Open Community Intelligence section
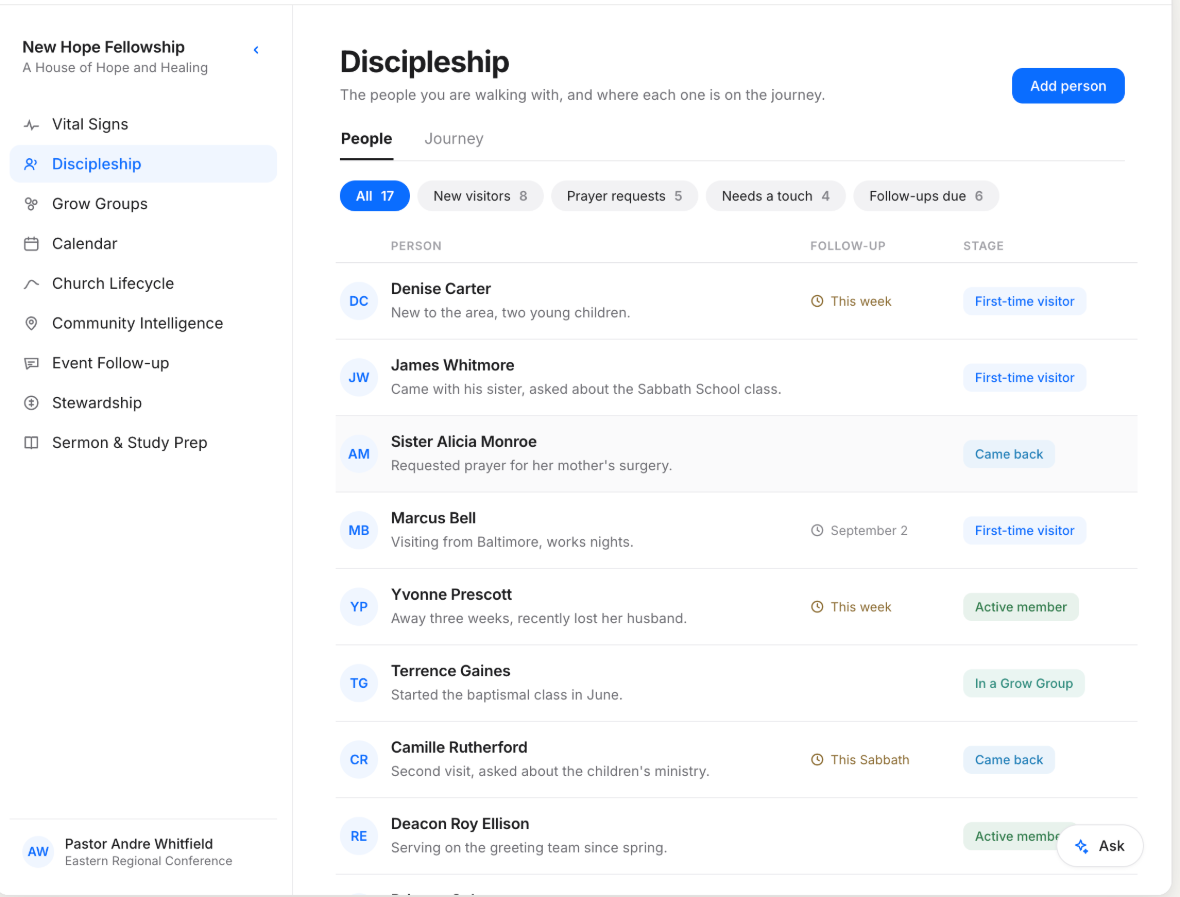 coord(143,324)
